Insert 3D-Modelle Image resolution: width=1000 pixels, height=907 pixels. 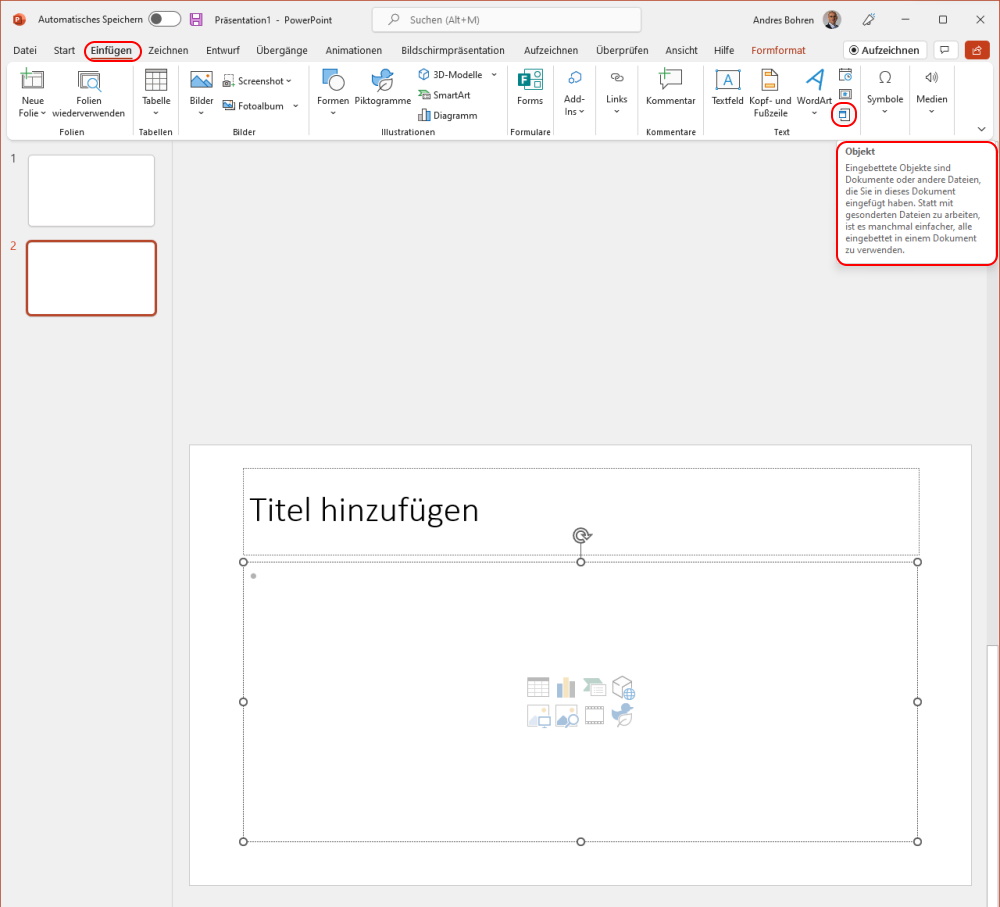coord(450,75)
